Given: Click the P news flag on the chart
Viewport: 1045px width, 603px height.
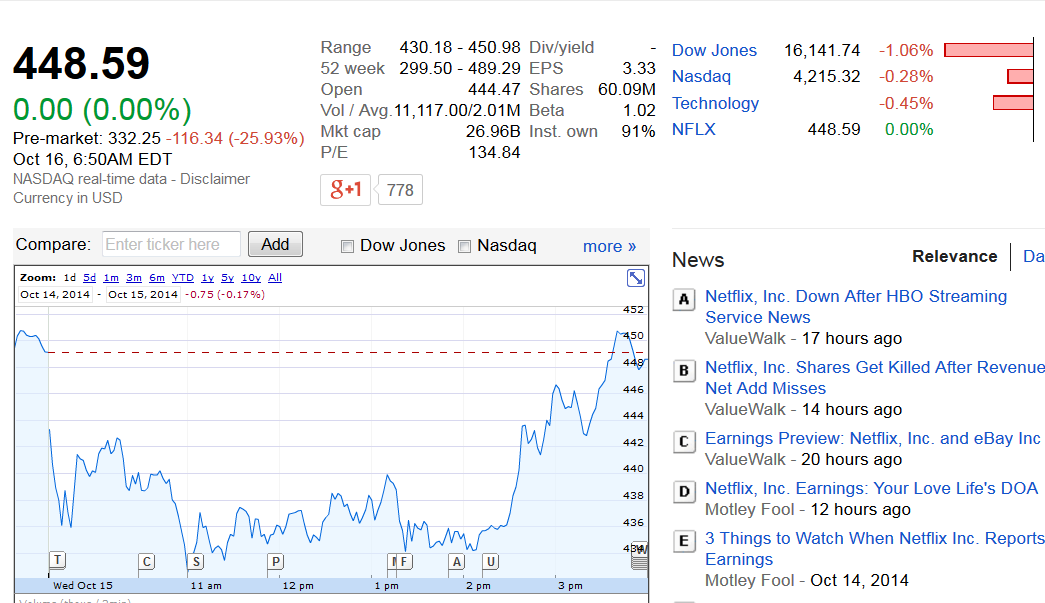Looking at the screenshot, I should tap(275, 562).
